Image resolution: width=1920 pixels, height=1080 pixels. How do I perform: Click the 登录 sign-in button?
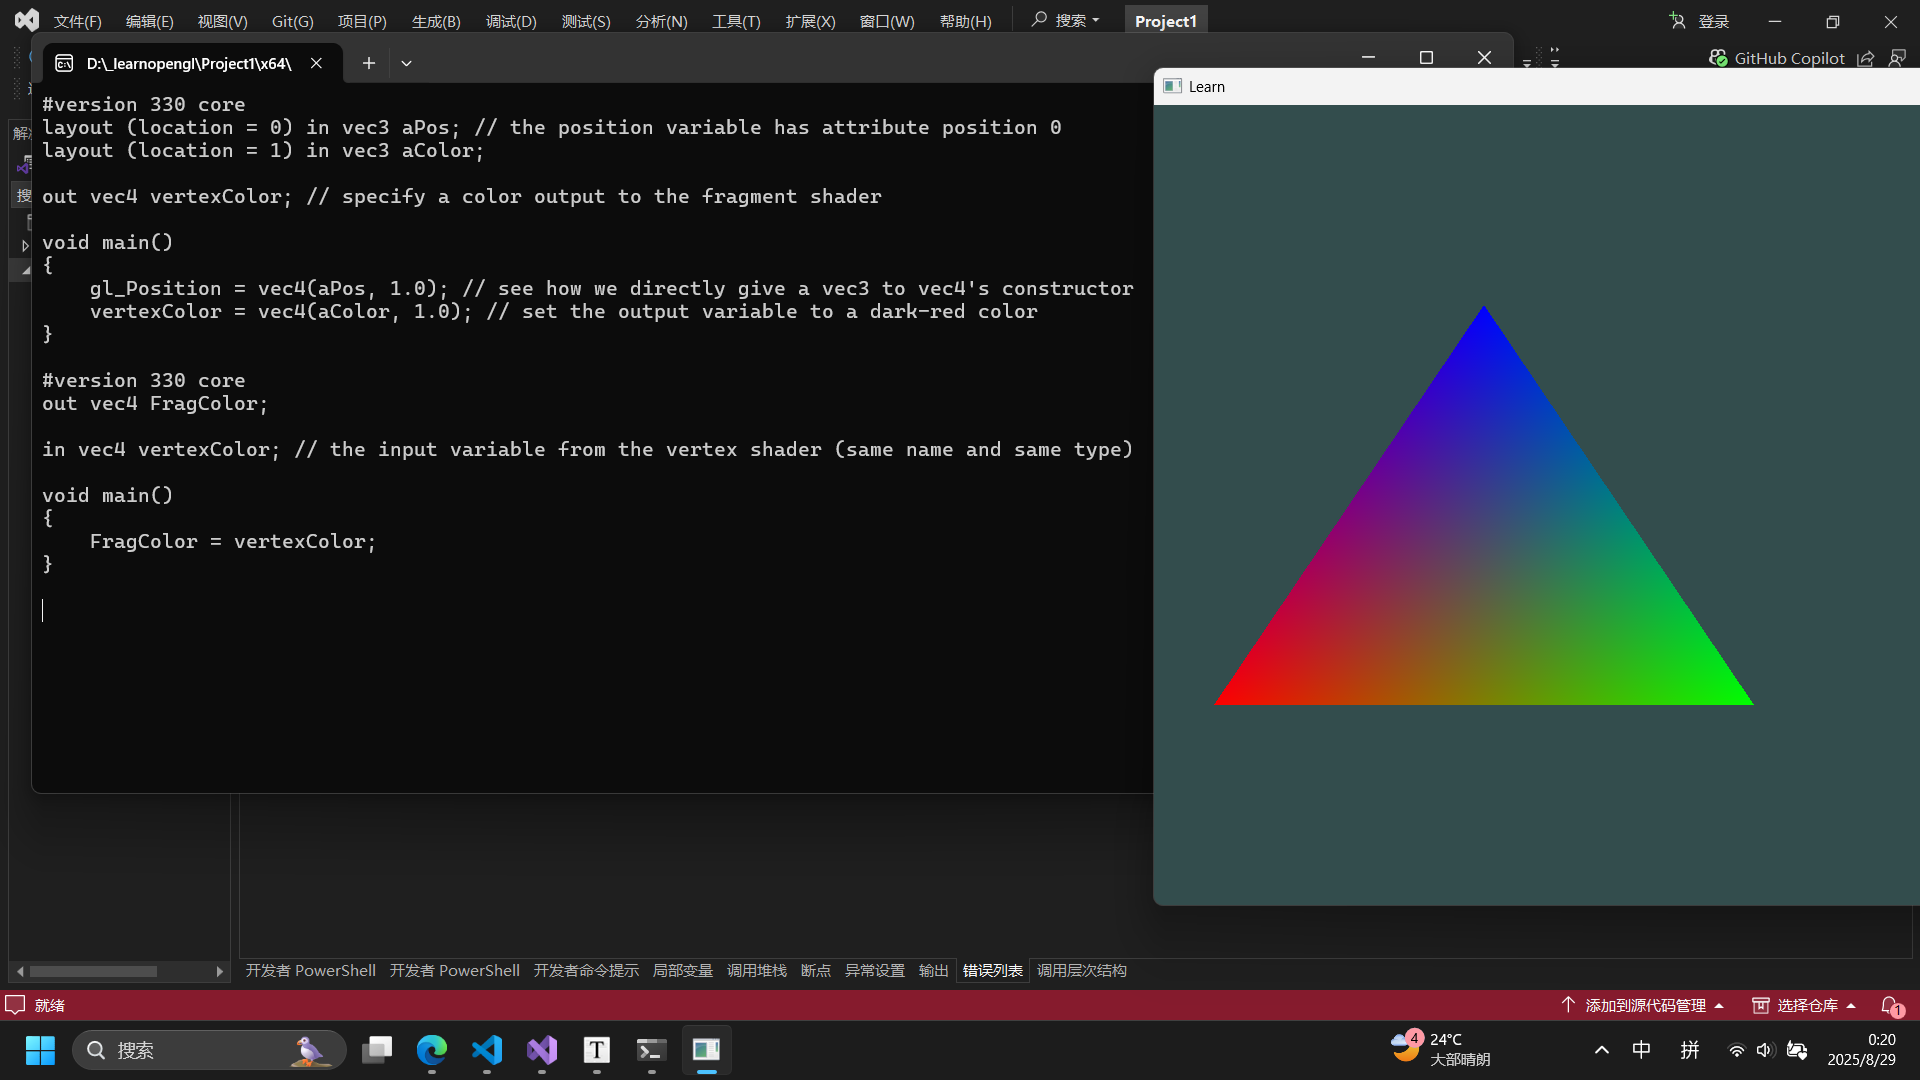[1712, 20]
